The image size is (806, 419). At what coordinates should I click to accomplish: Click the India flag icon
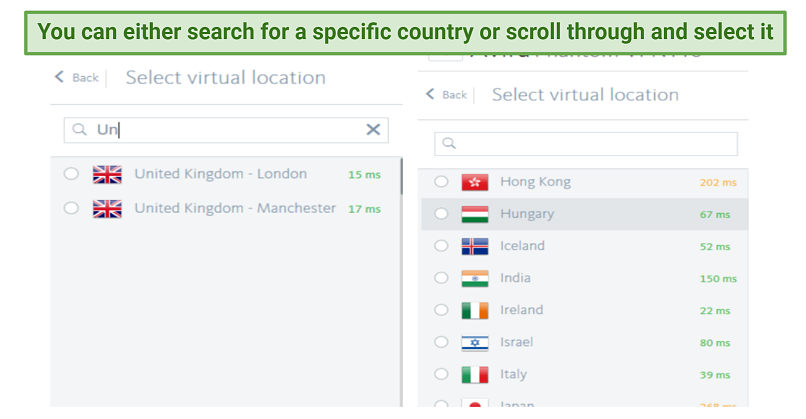tap(474, 278)
